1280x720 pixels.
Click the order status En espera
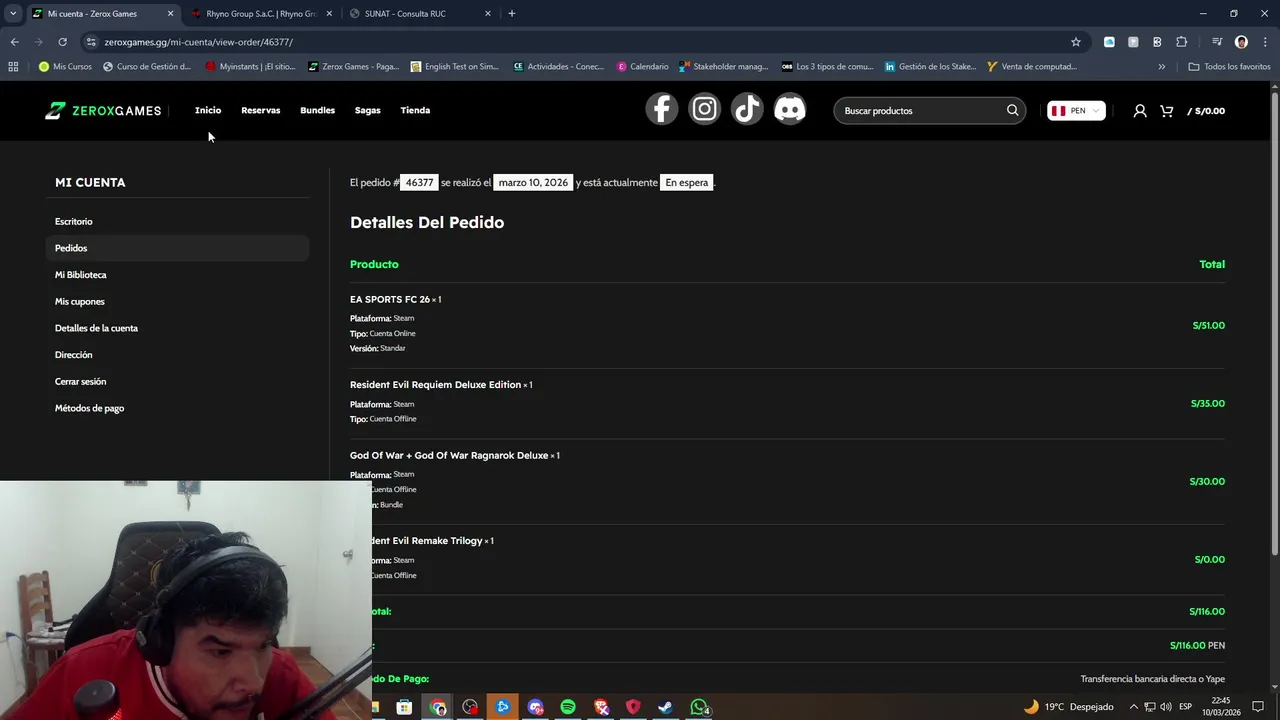click(x=687, y=183)
